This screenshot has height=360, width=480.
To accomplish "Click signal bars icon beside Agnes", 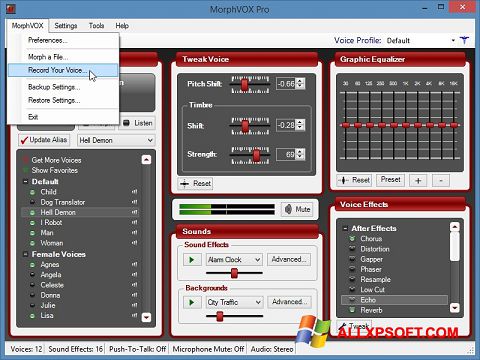I will click(x=134, y=265).
